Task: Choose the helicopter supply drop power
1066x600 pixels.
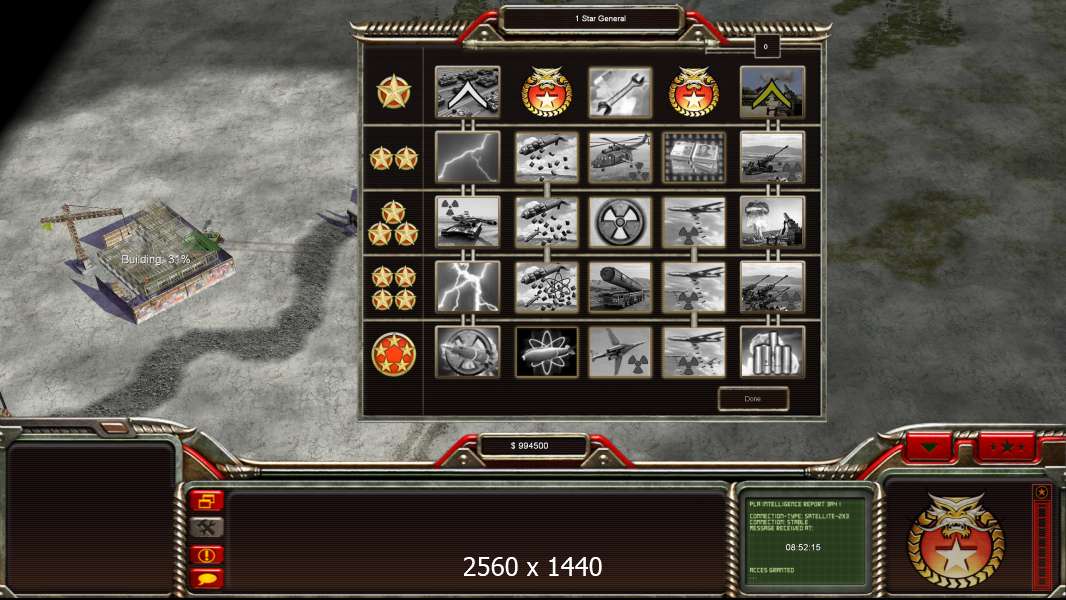Action: 619,158
